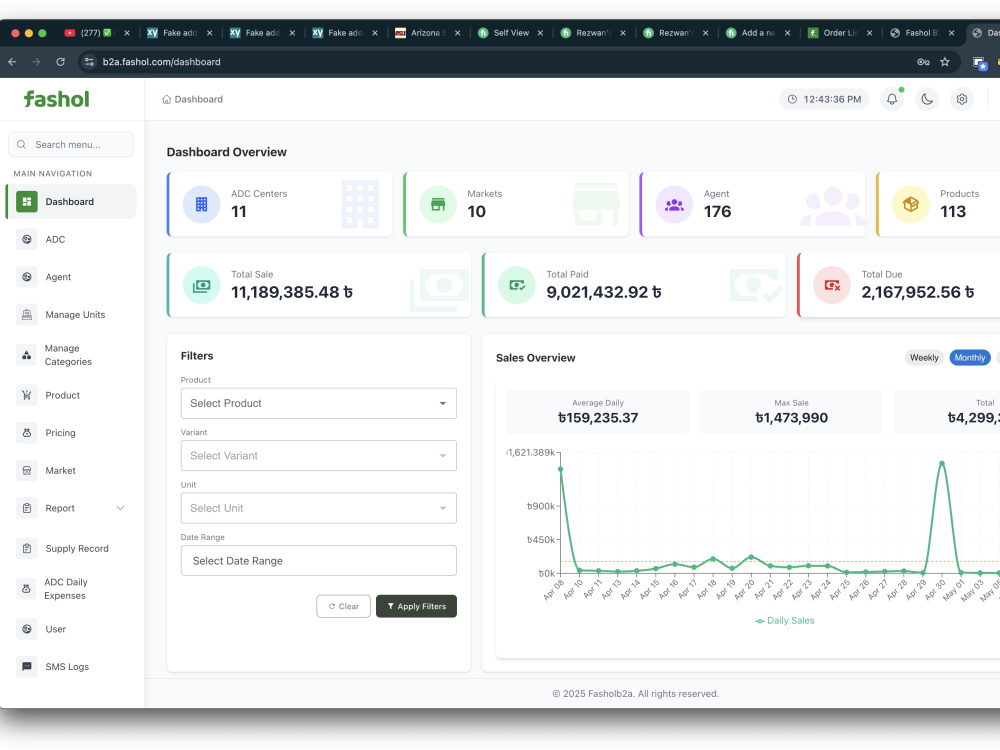
Task: Open the Manage Units page
Action: 75,314
